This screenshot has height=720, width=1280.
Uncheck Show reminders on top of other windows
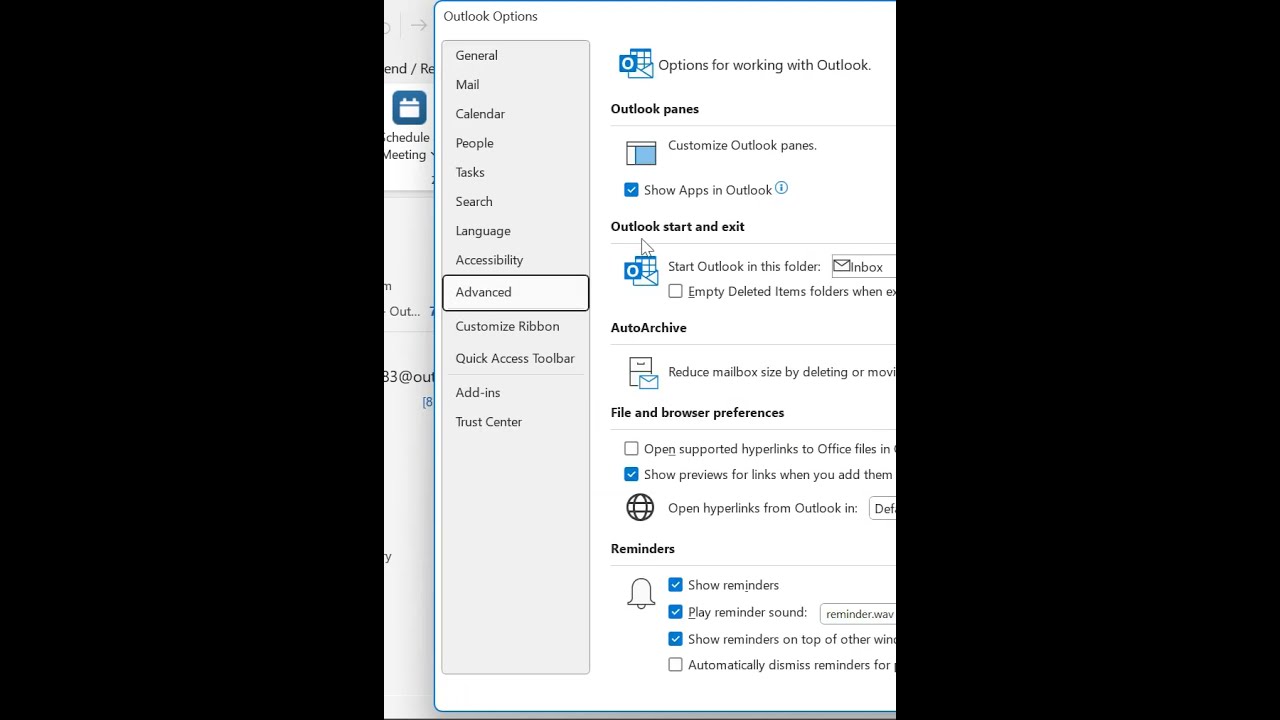click(x=675, y=639)
